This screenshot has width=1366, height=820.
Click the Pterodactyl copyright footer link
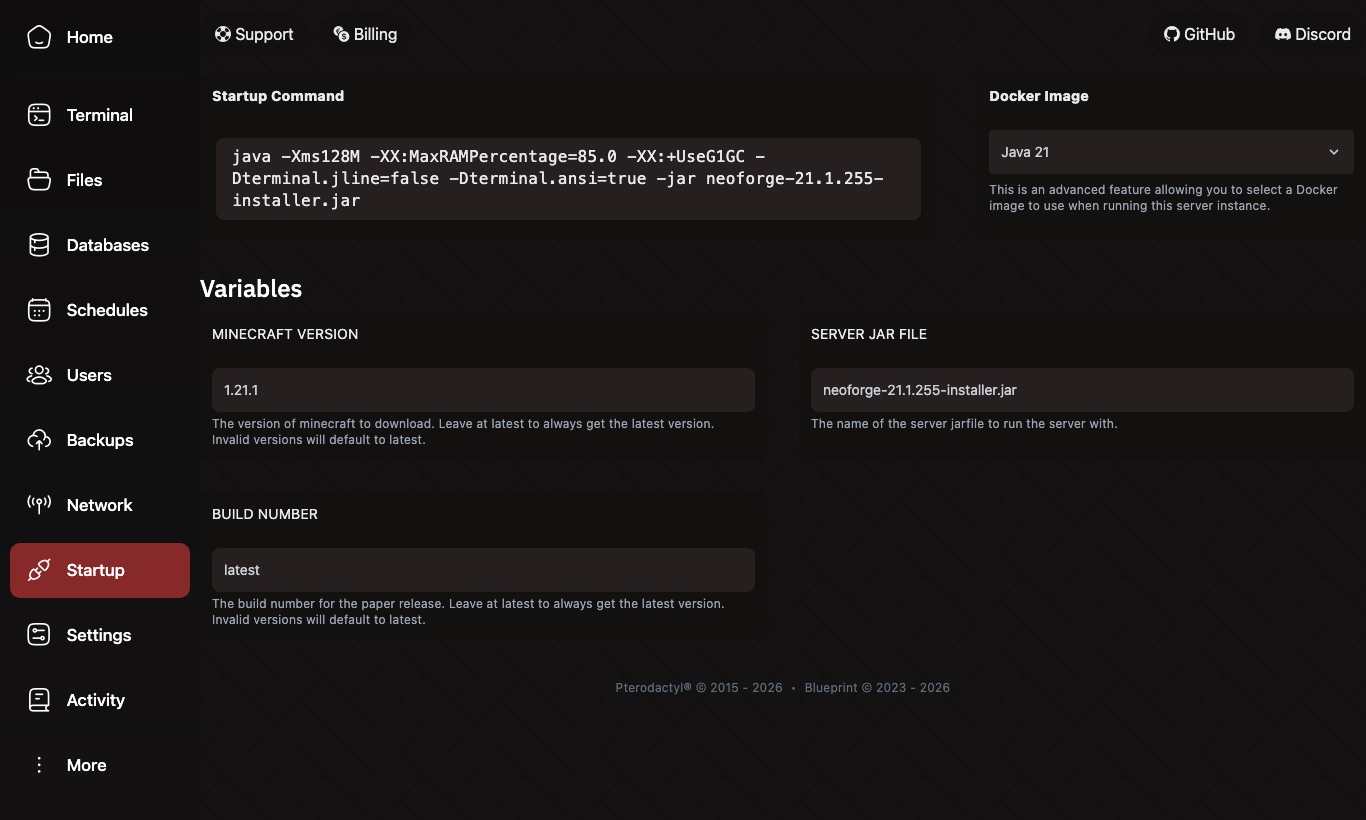point(699,688)
